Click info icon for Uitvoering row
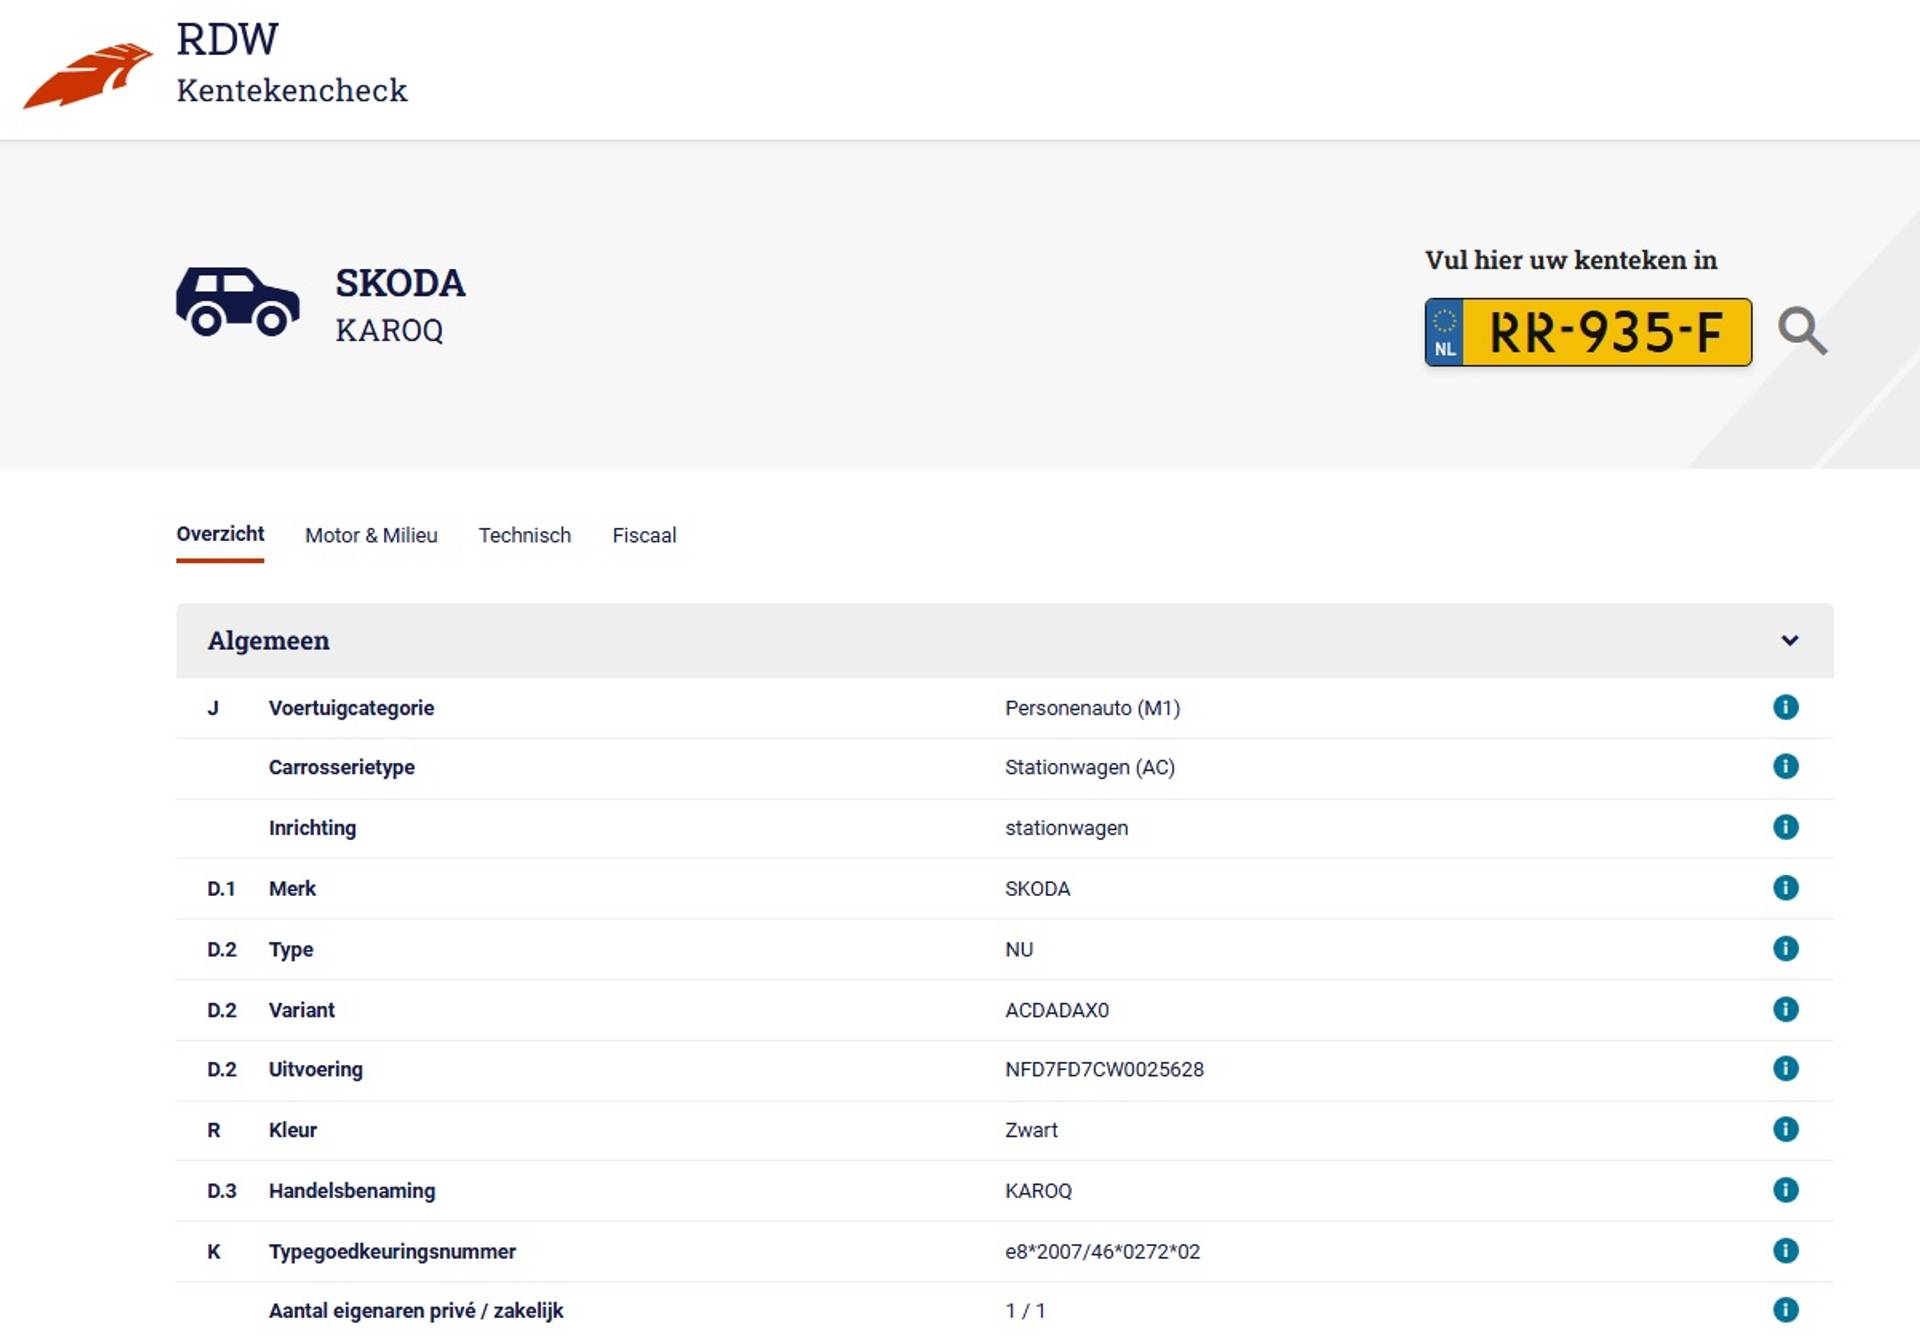 coord(1785,1068)
